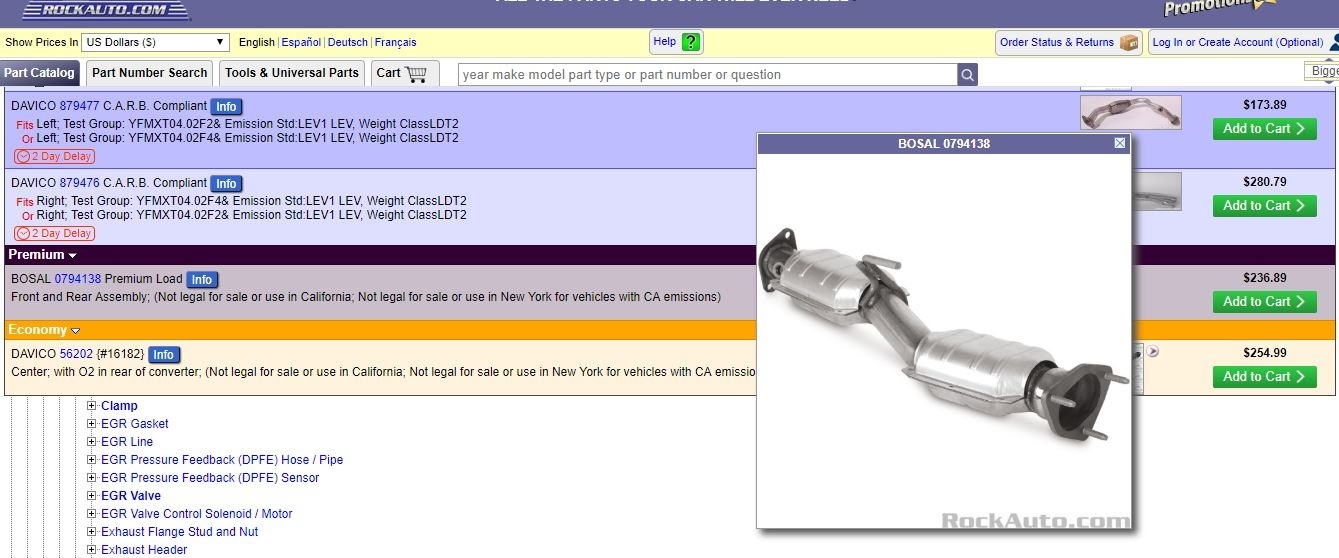Viewport: 1339px width, 558px height.
Task: Open DAVICO 879477 product thumbnail
Action: click(x=1130, y=113)
